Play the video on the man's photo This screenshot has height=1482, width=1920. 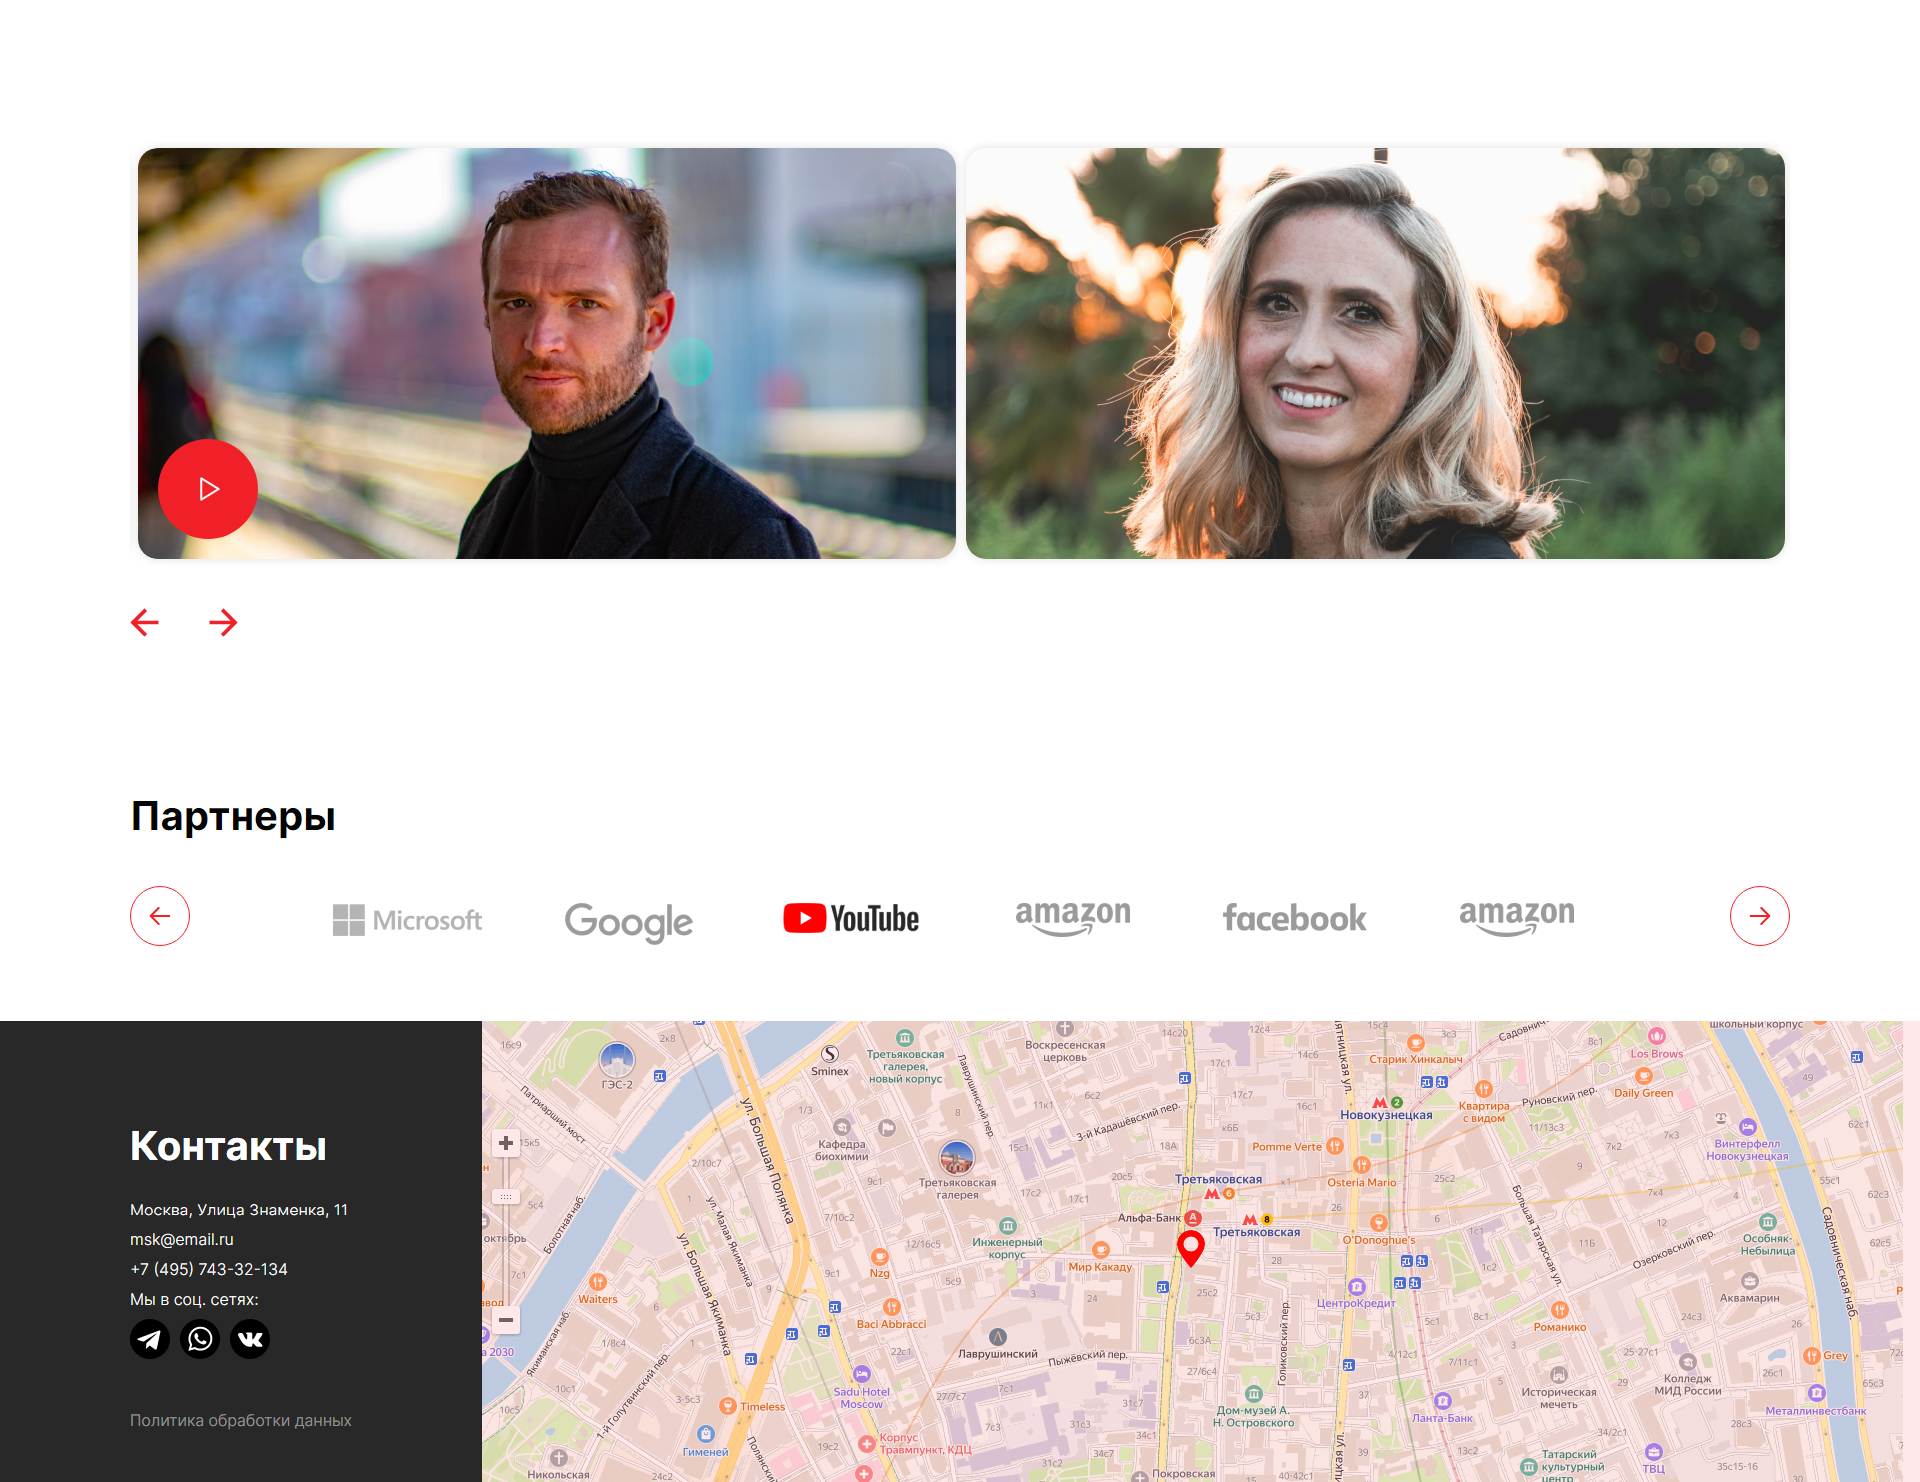click(x=208, y=489)
